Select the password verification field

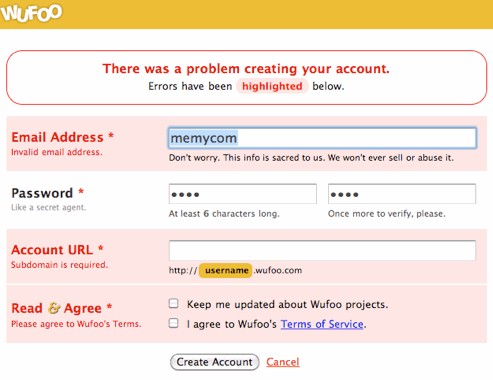[402, 194]
